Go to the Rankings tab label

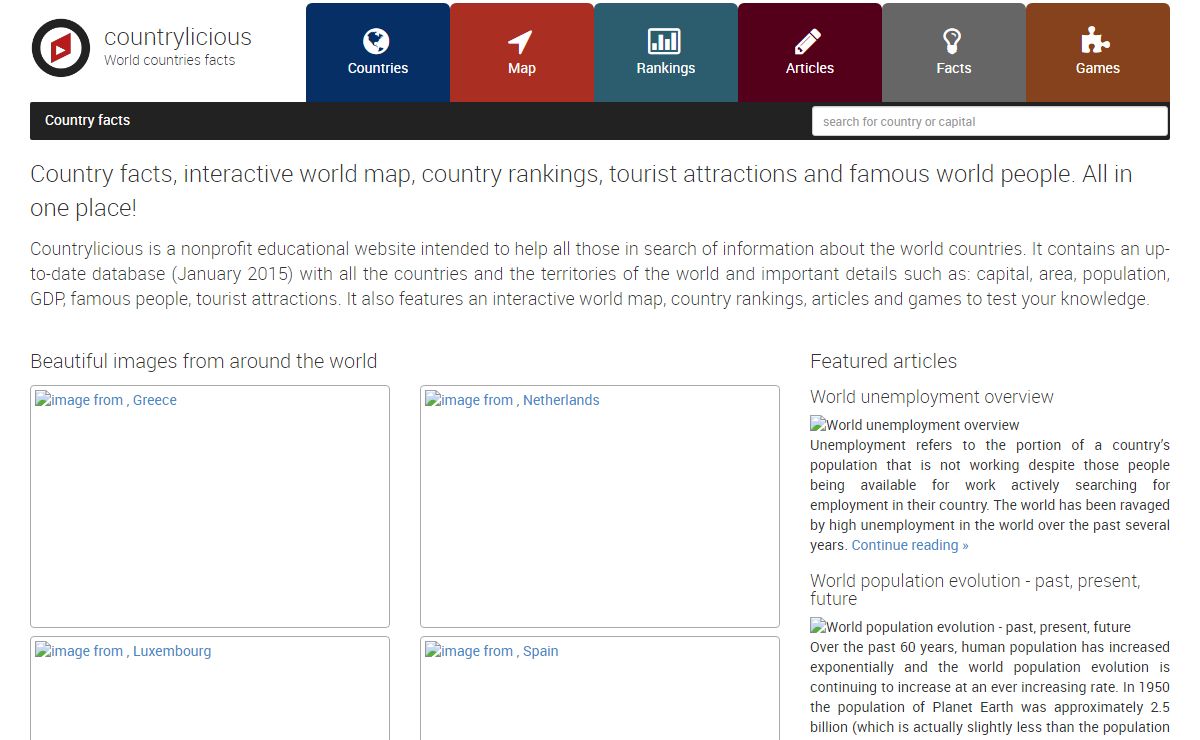coord(666,68)
